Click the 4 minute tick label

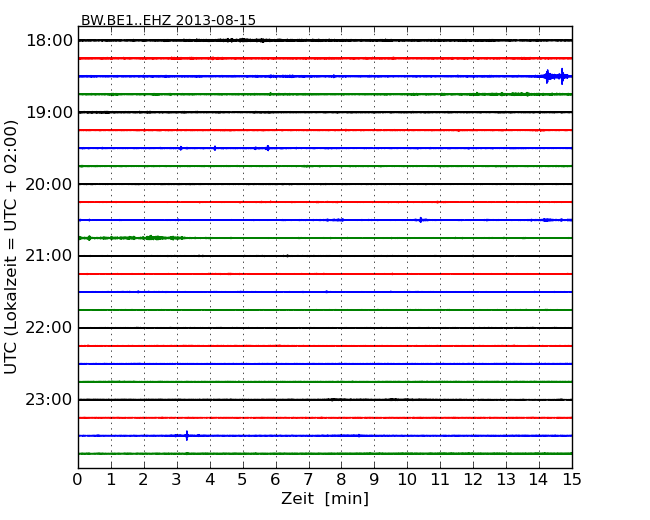(210, 479)
